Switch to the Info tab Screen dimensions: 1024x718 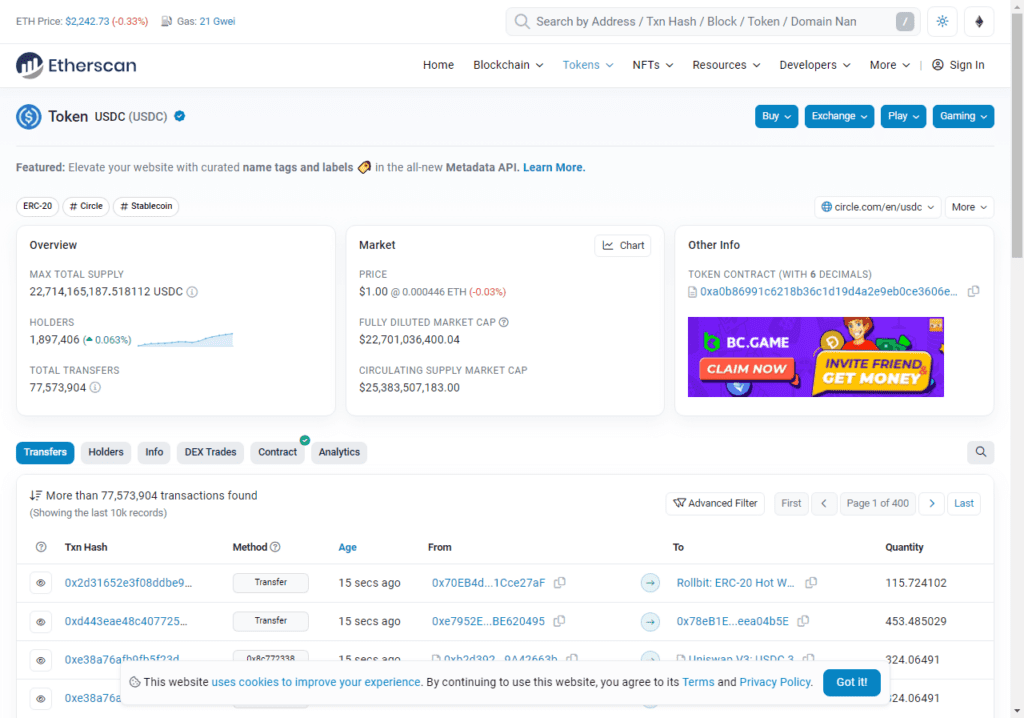tap(154, 452)
